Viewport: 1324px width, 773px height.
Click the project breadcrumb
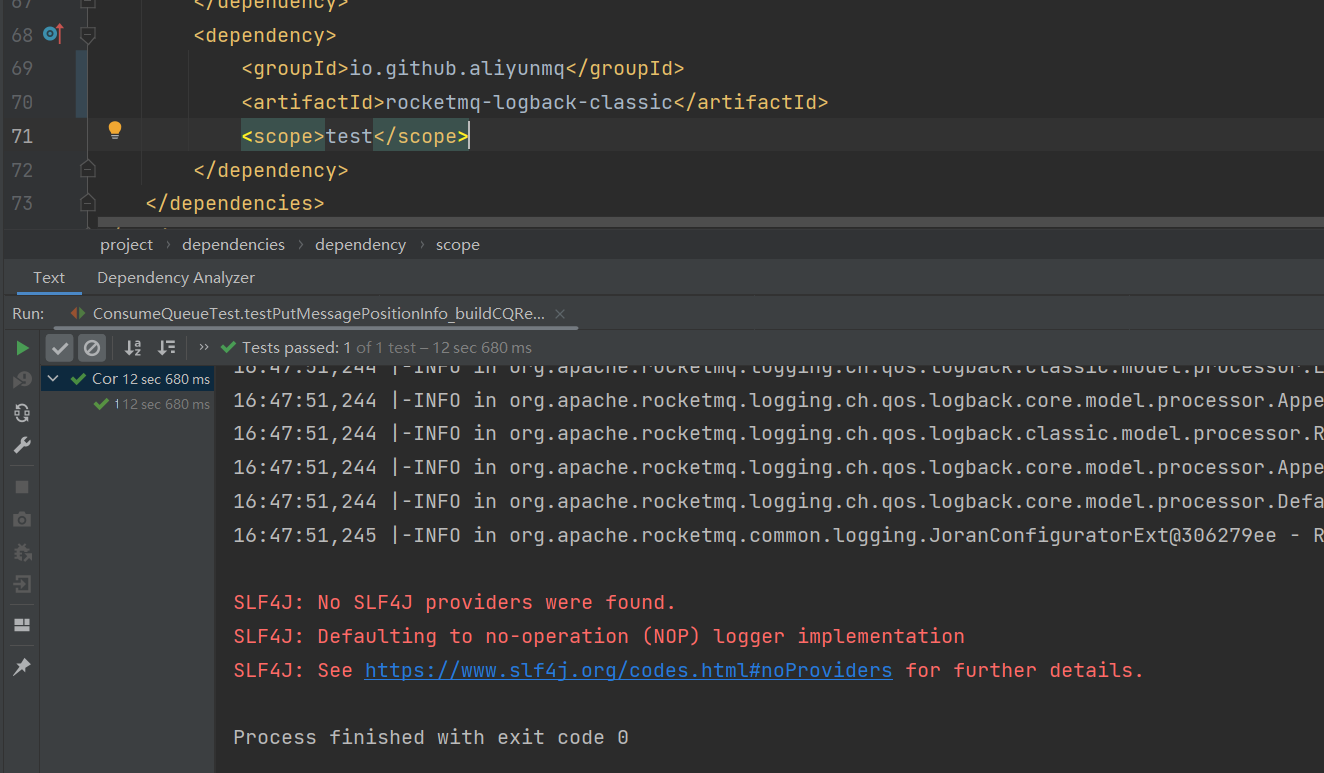(x=127, y=244)
